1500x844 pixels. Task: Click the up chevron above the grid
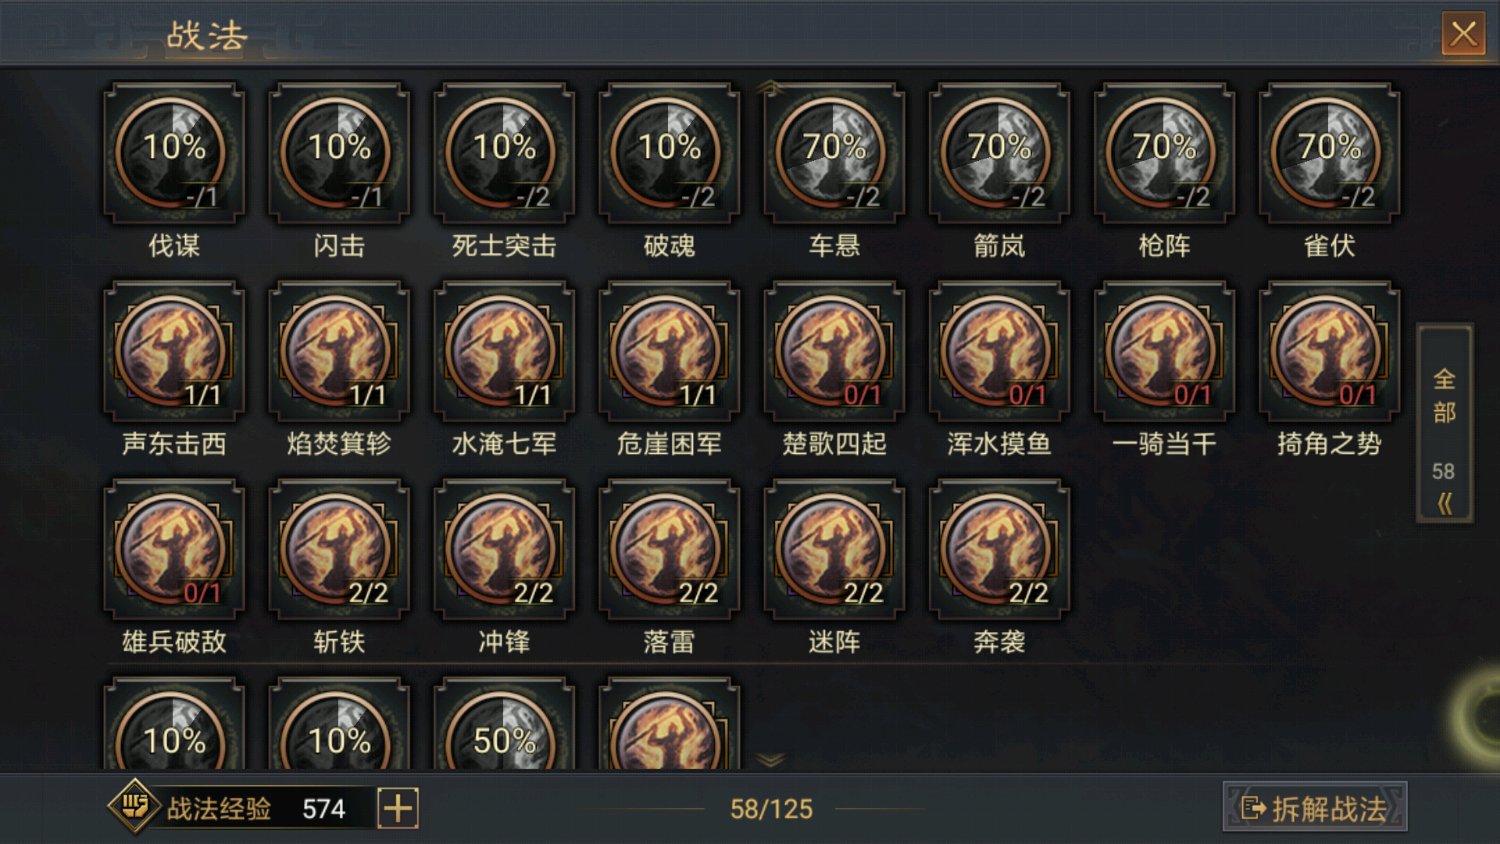tap(769, 88)
